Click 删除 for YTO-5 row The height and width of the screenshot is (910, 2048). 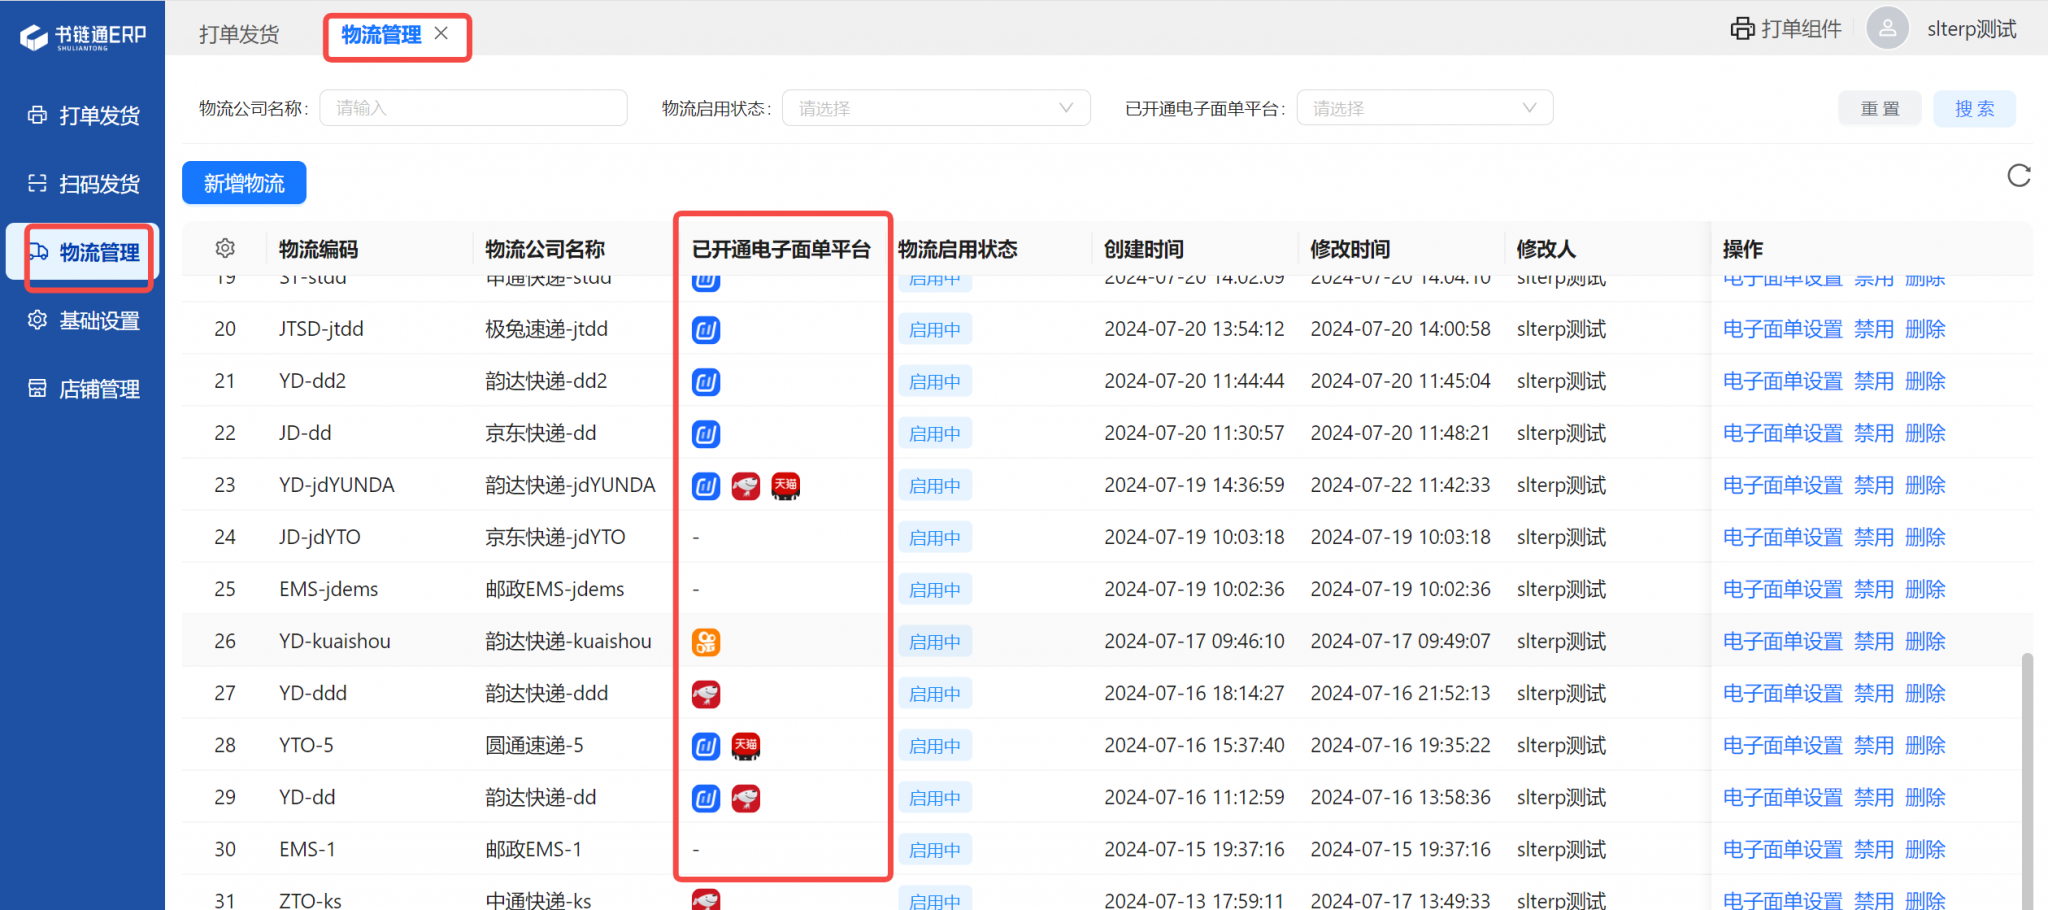1925,745
